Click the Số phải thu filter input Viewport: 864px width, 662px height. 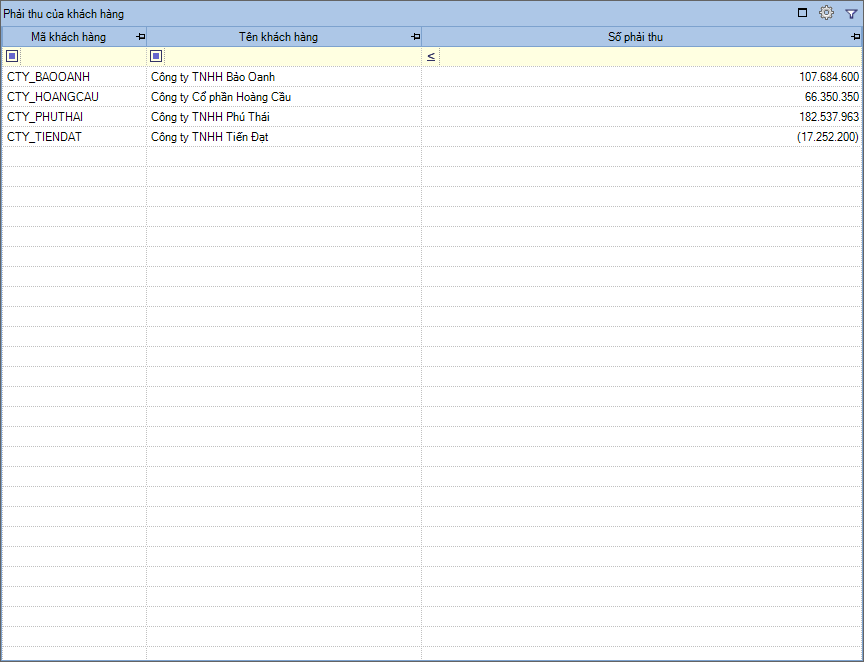pos(650,57)
